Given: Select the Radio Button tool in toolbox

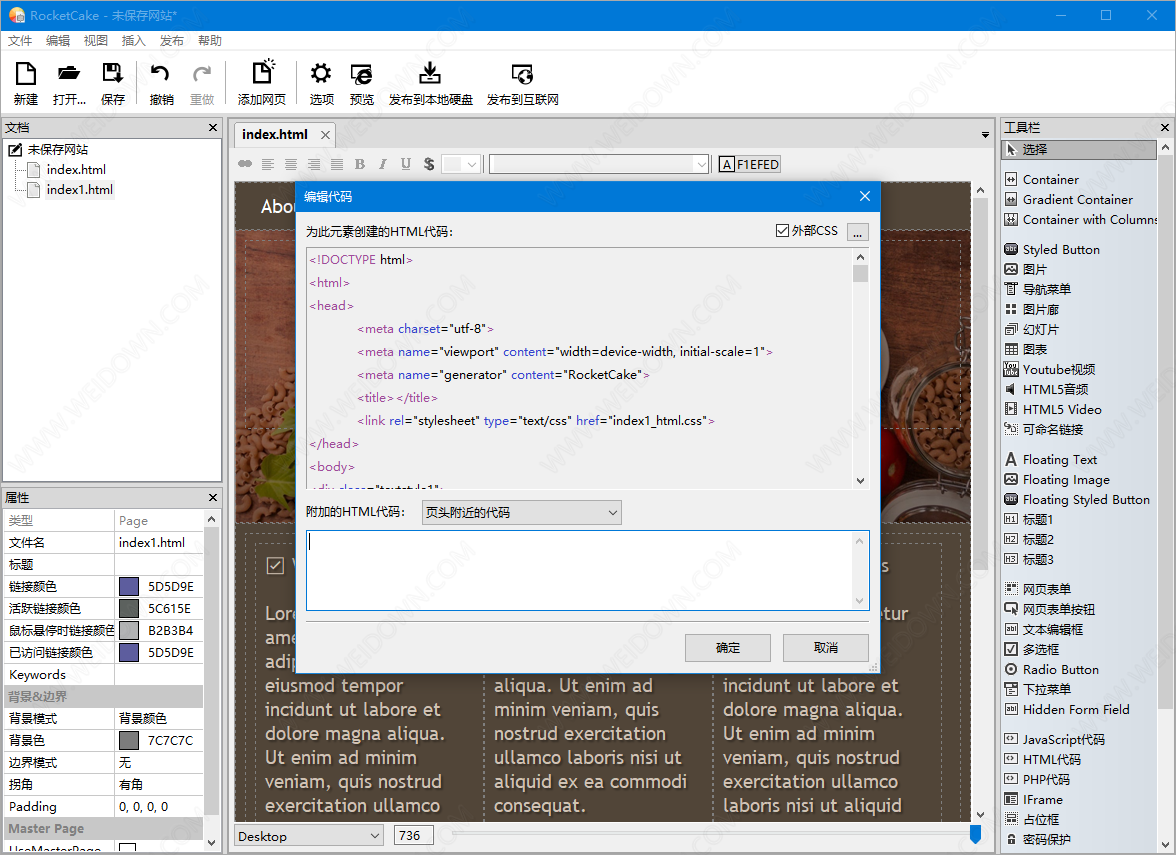Looking at the screenshot, I should [x=1060, y=669].
